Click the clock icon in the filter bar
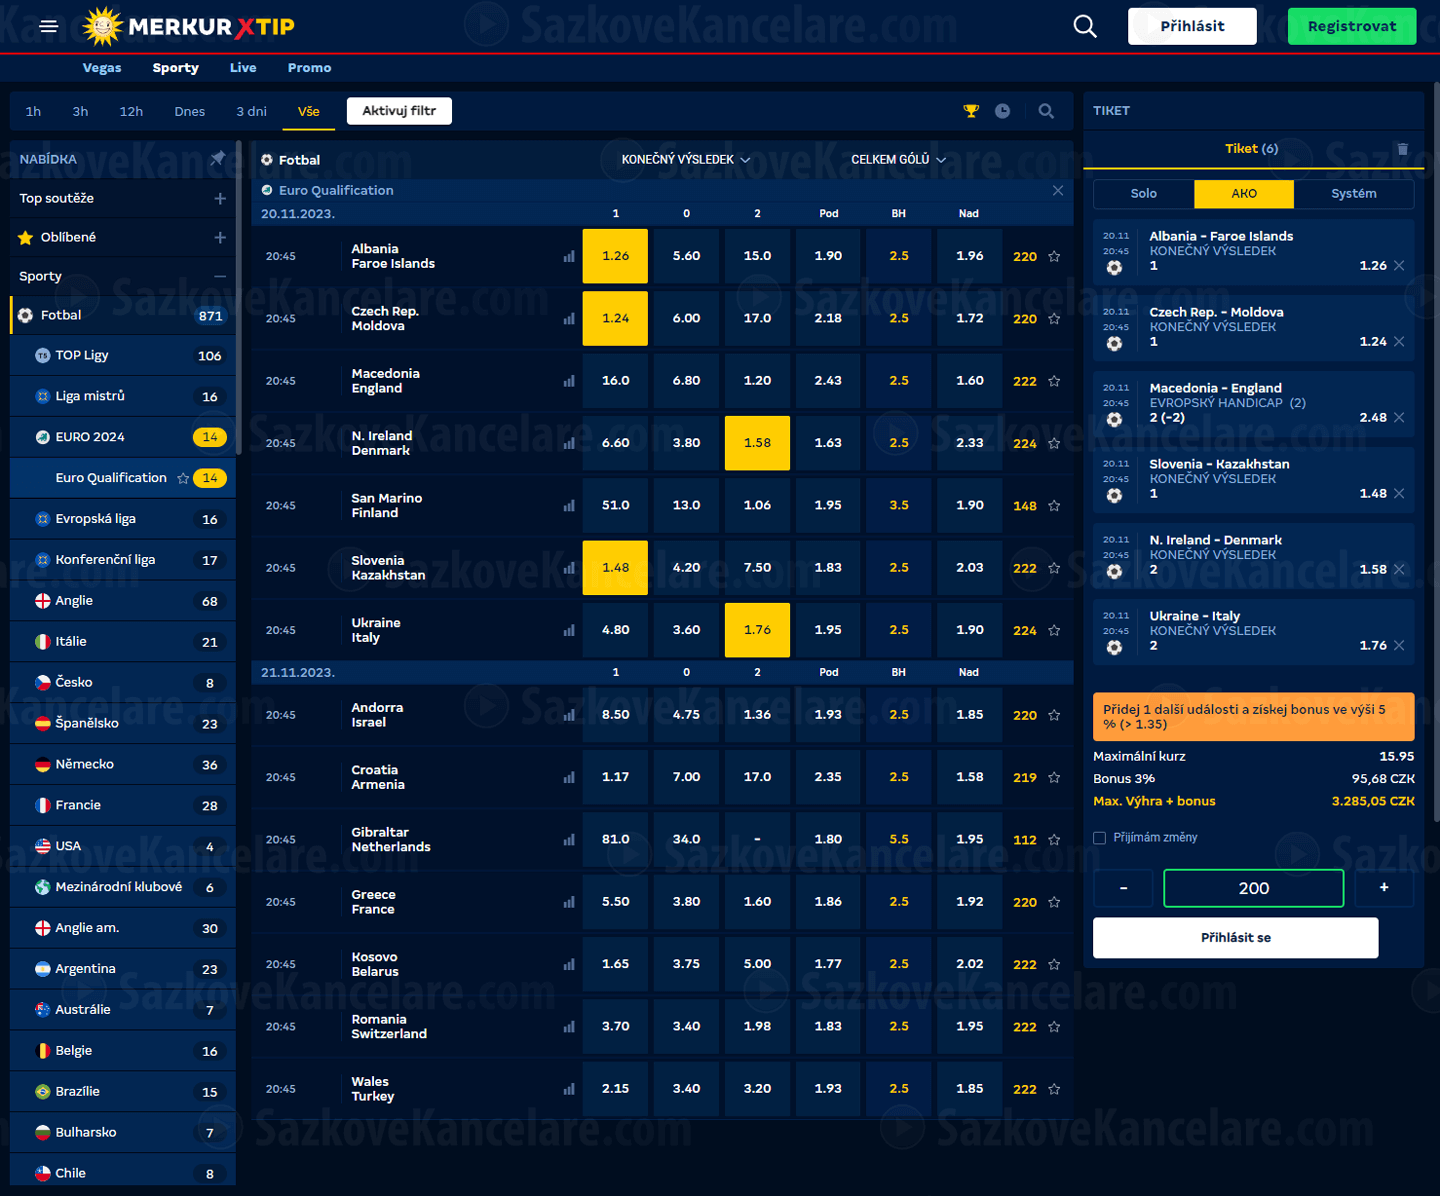The height and width of the screenshot is (1196, 1440). [1002, 111]
